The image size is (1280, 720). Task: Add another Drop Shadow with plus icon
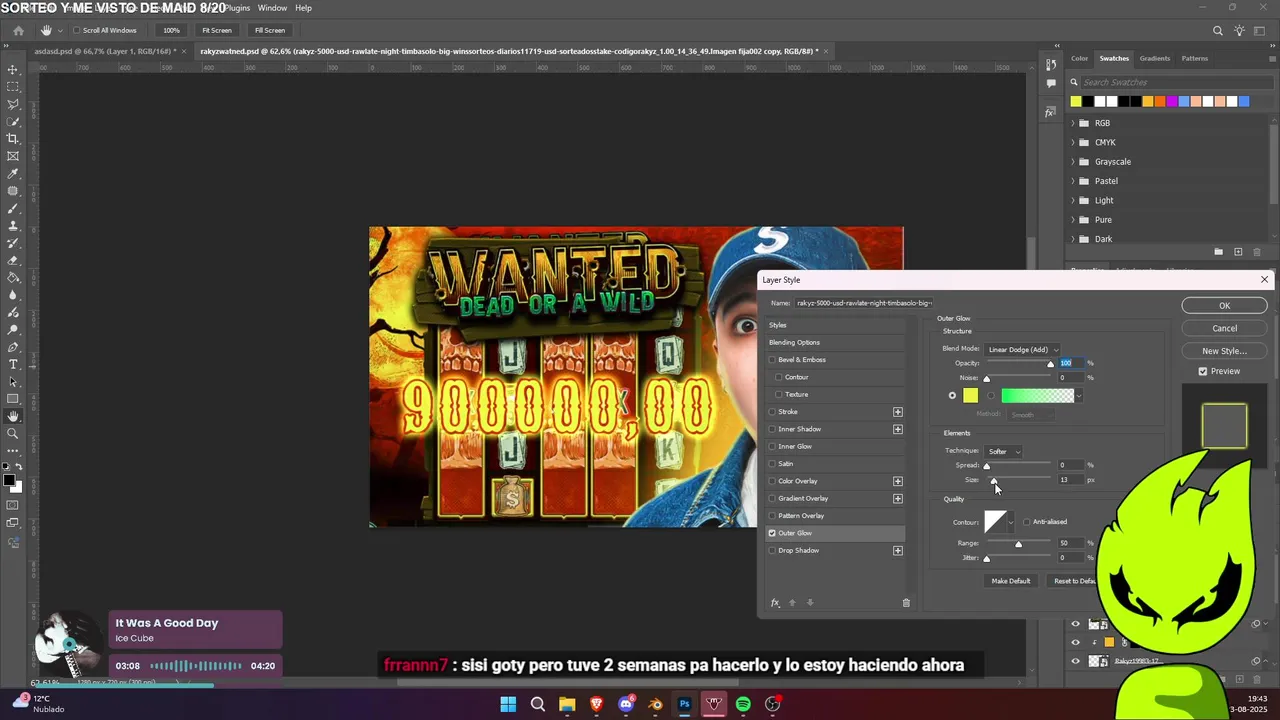pos(897,551)
